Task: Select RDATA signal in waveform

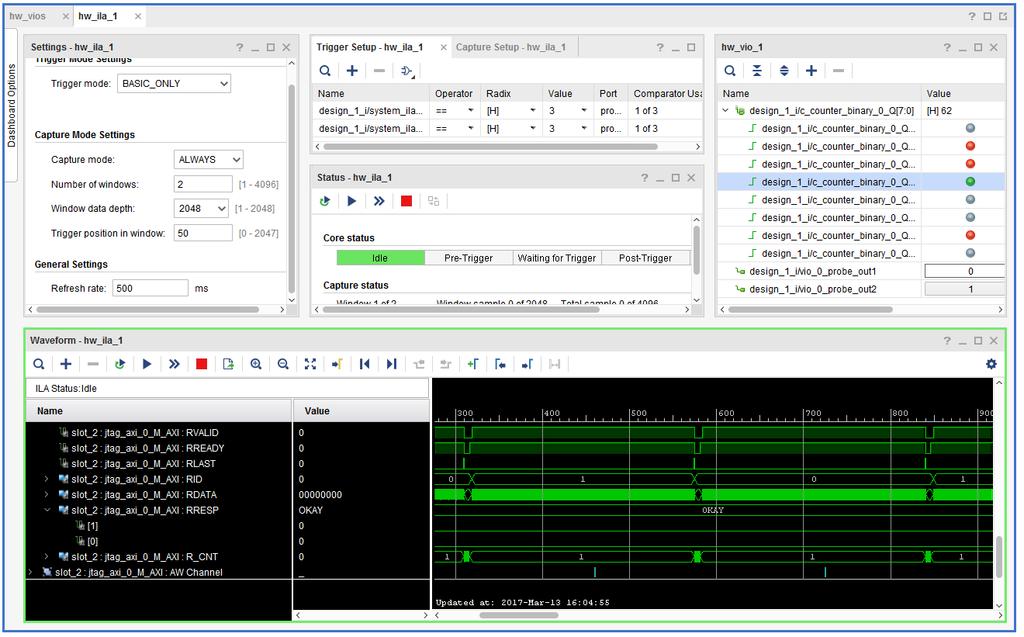Action: [144, 495]
